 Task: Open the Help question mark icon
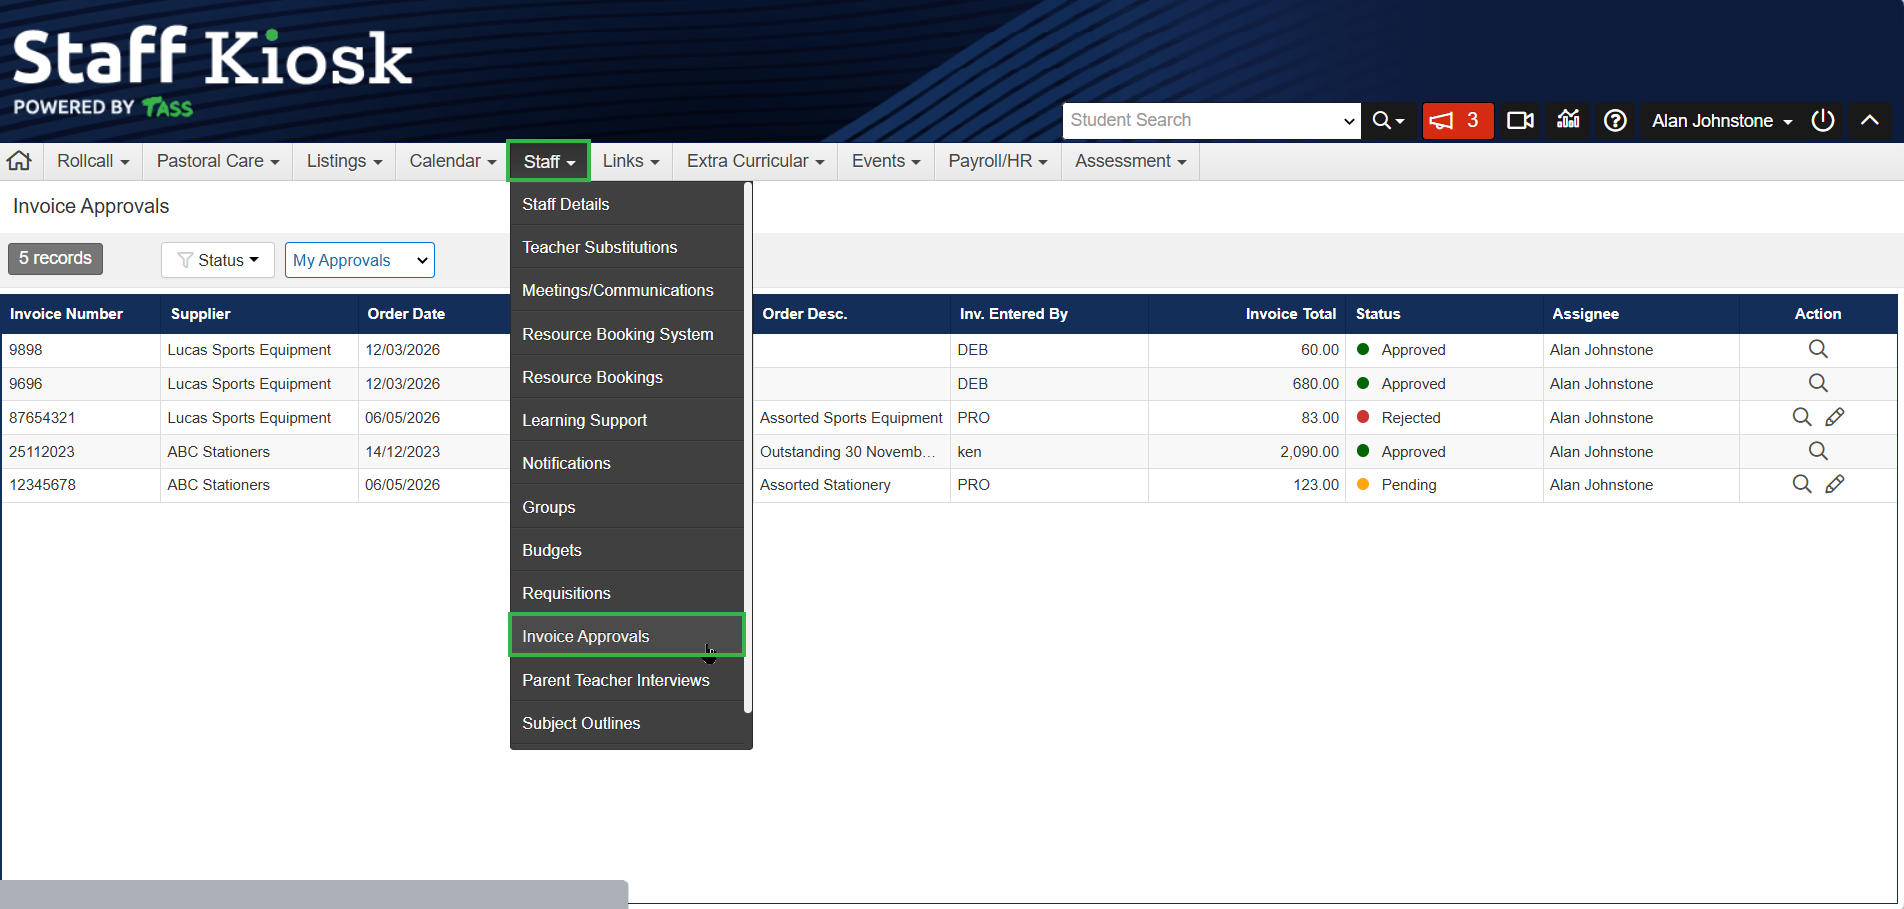click(x=1615, y=121)
